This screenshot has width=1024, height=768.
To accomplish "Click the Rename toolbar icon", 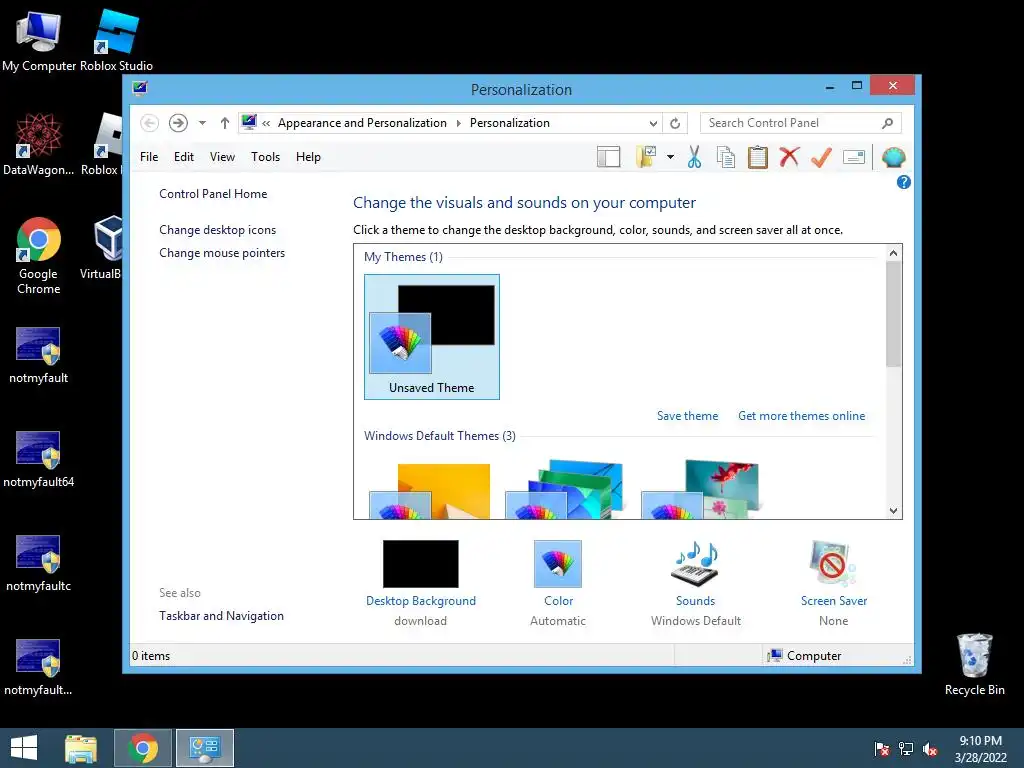I will tap(854, 157).
